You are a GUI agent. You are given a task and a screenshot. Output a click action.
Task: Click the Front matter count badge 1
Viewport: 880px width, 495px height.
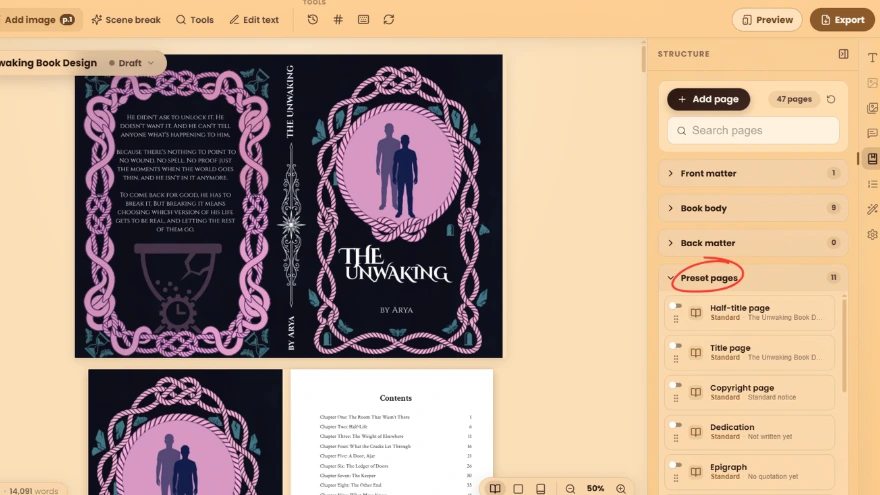pyautogui.click(x=833, y=173)
